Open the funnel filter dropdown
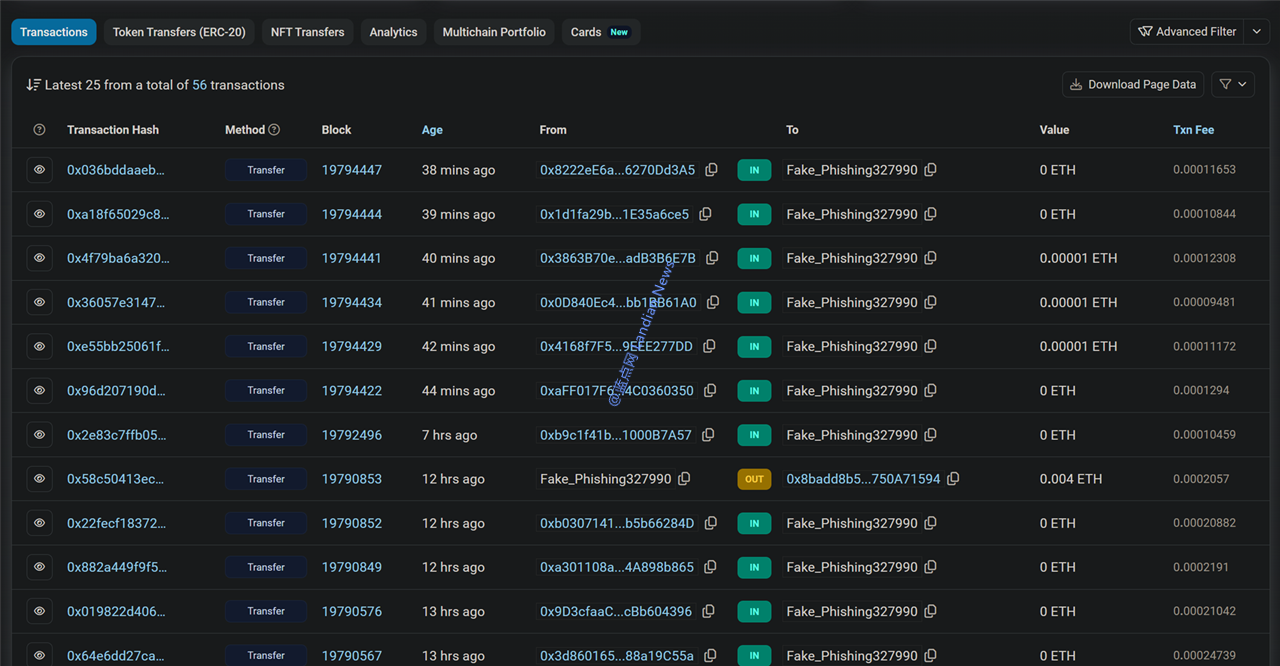1280x666 pixels. point(1233,85)
